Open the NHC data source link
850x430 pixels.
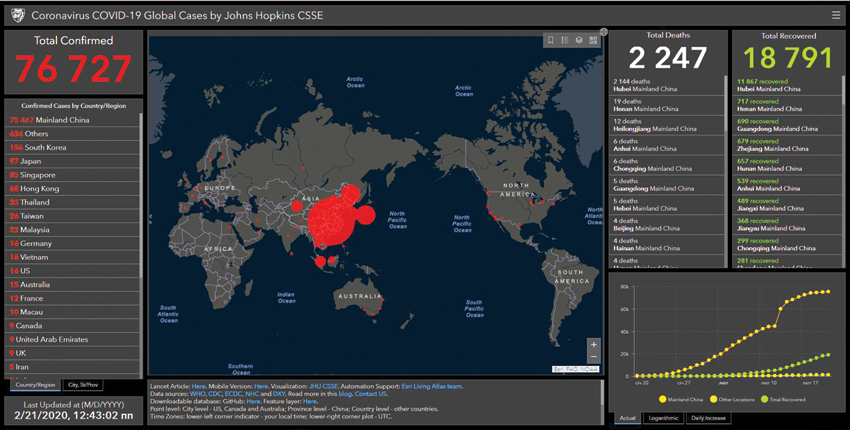coord(252,394)
